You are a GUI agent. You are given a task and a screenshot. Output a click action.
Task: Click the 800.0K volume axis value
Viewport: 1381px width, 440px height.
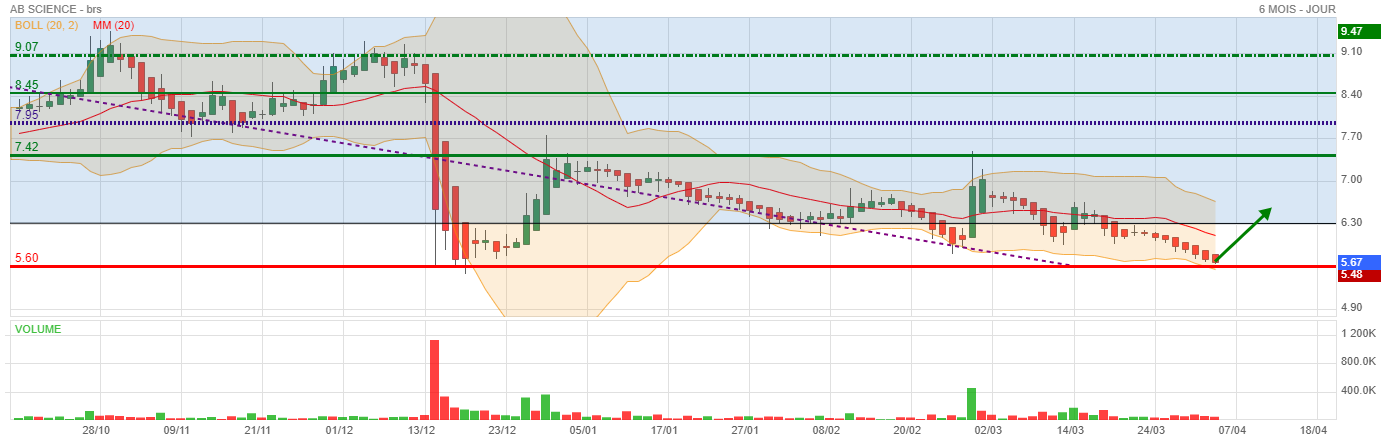point(1358,362)
